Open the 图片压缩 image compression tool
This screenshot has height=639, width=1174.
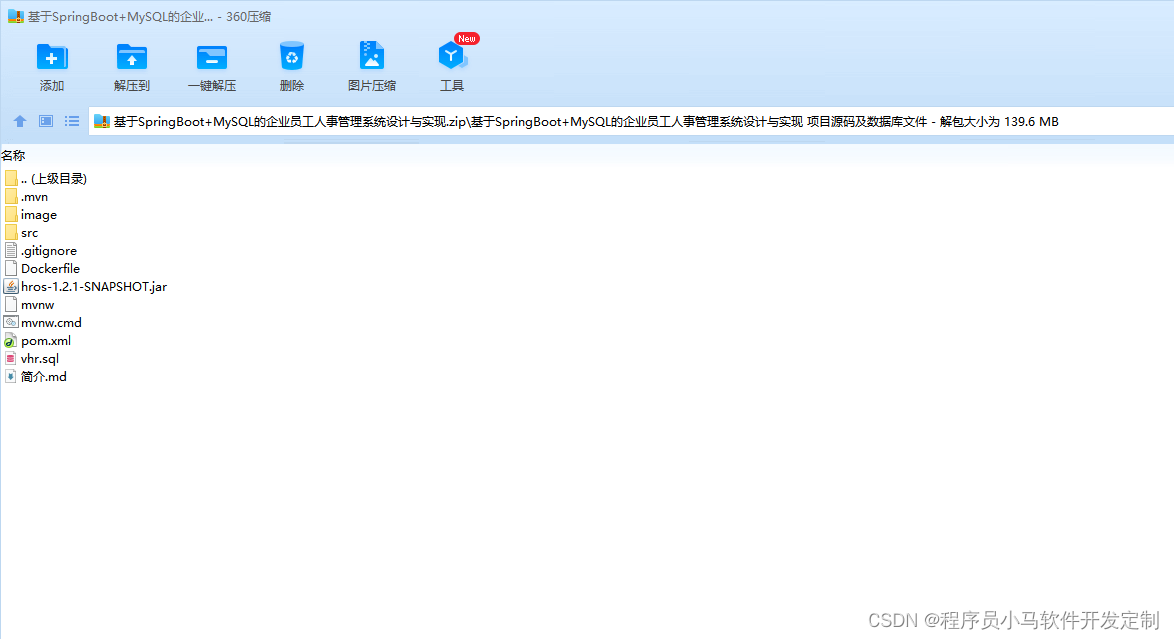point(371,56)
